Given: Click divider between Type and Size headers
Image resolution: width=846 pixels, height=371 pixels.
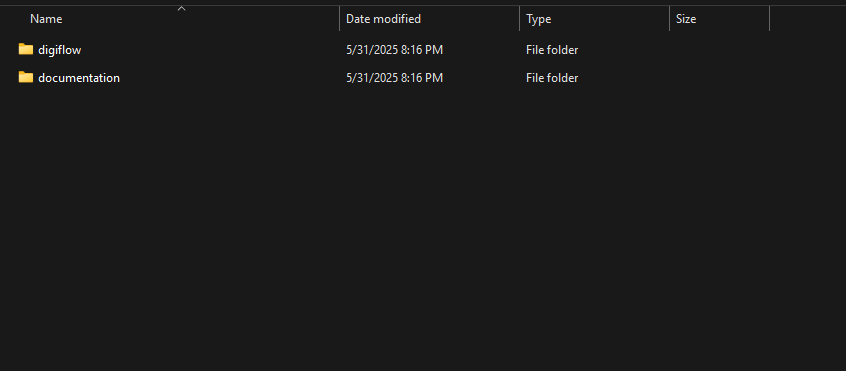Looking at the screenshot, I should tap(670, 19).
